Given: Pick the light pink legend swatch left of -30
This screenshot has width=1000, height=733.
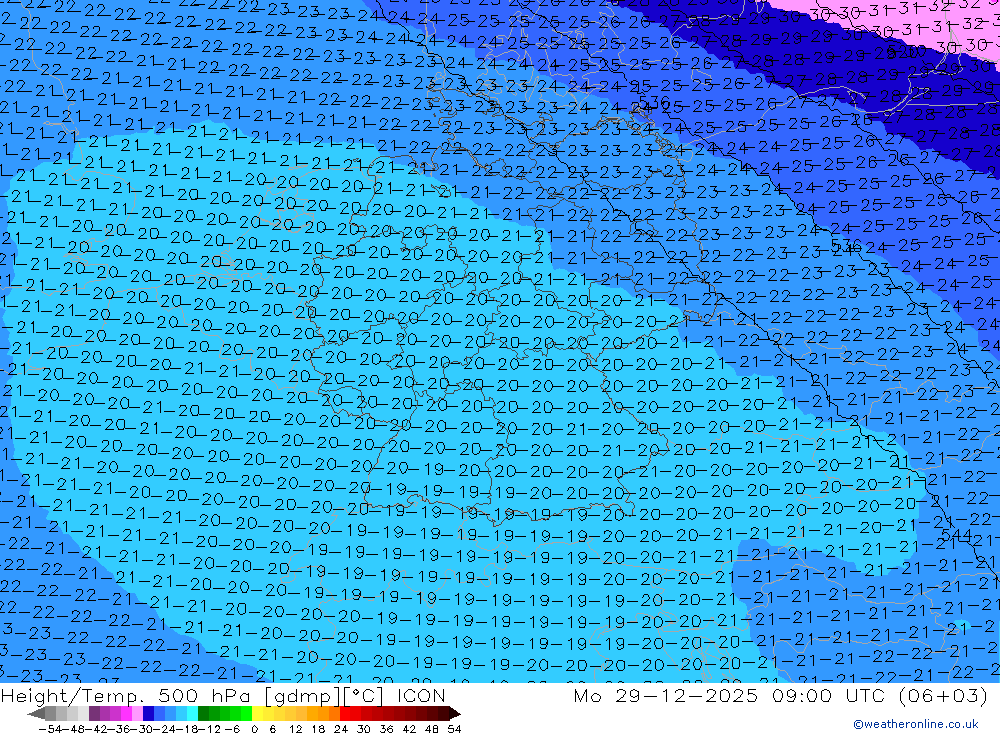Looking at the screenshot, I should (x=137, y=713).
